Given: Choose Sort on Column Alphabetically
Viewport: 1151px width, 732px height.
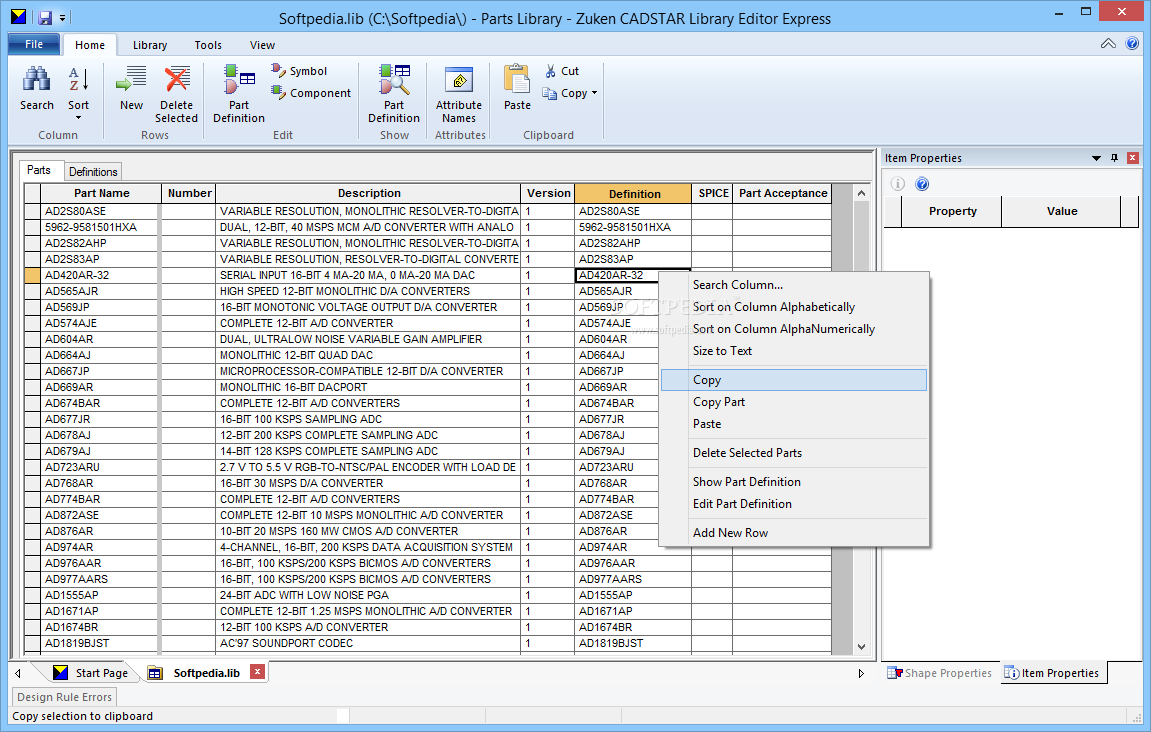Looking at the screenshot, I should tap(794, 307).
